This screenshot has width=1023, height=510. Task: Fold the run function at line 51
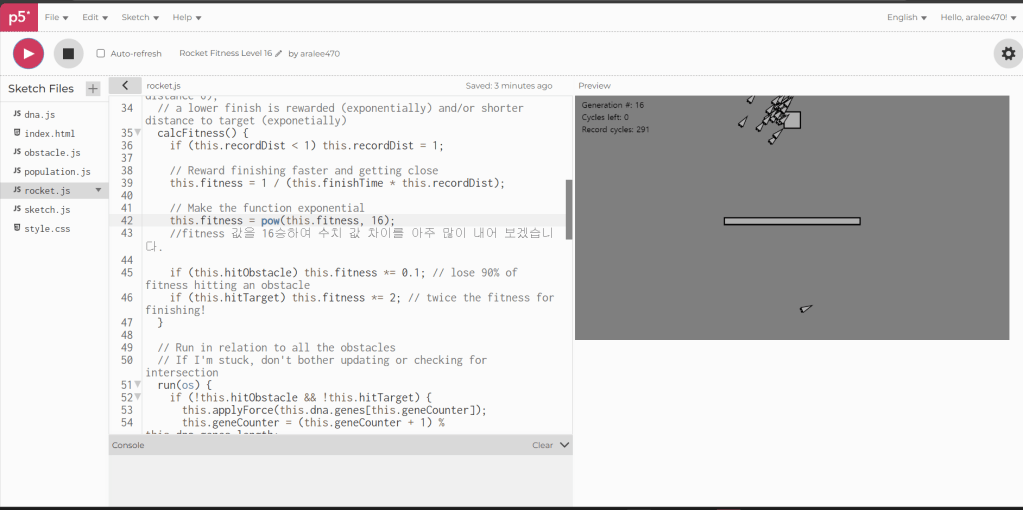pyautogui.click(x=138, y=385)
